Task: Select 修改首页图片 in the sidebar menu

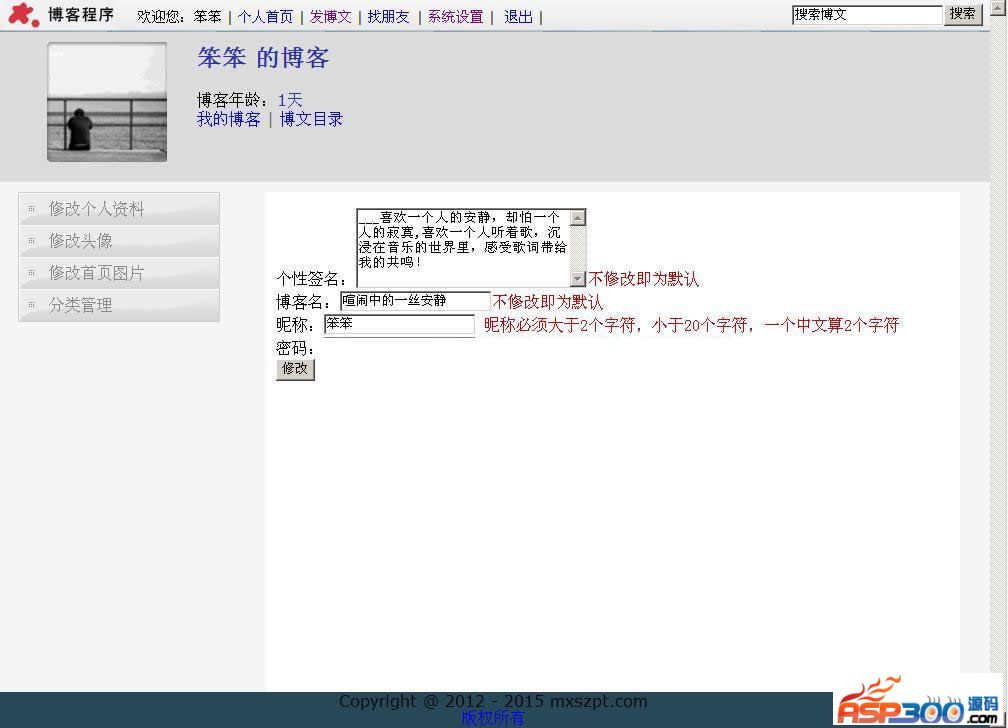Action: coord(119,273)
